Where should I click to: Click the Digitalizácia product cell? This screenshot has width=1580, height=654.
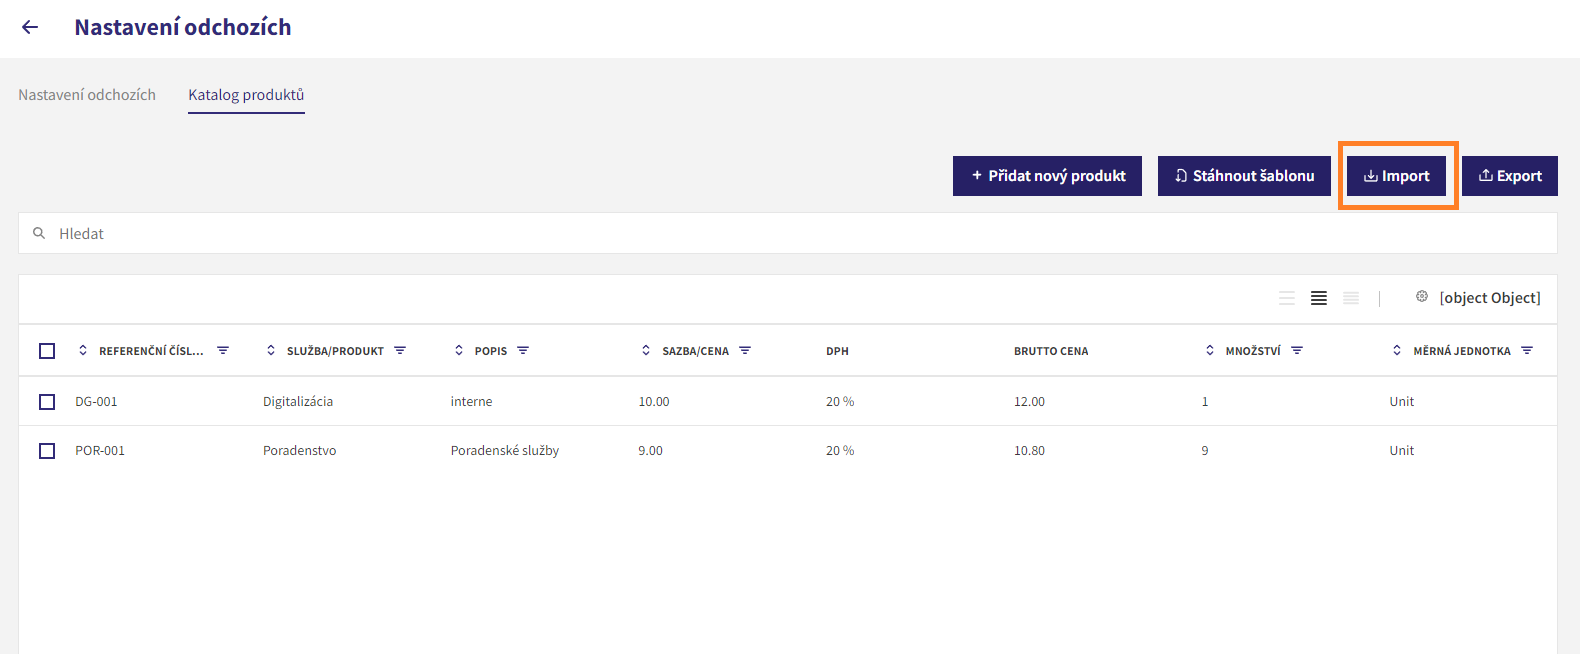(298, 401)
